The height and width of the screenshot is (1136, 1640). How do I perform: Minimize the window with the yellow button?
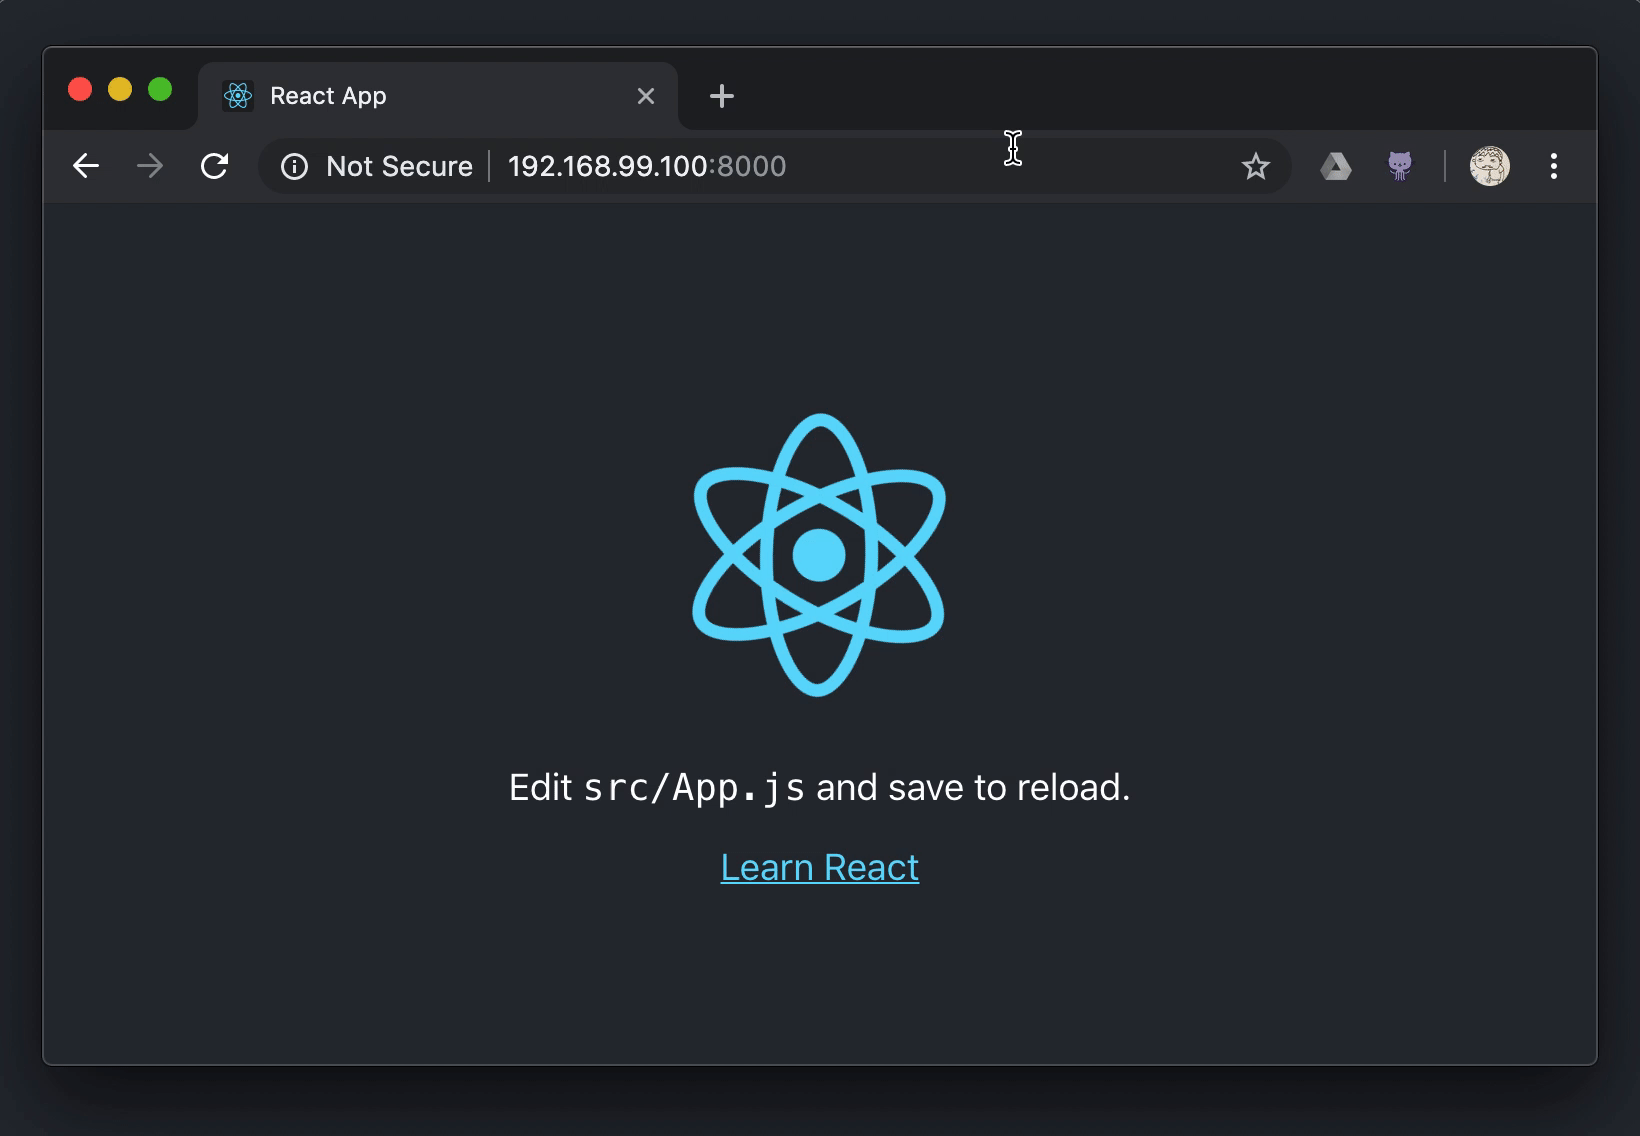(120, 90)
